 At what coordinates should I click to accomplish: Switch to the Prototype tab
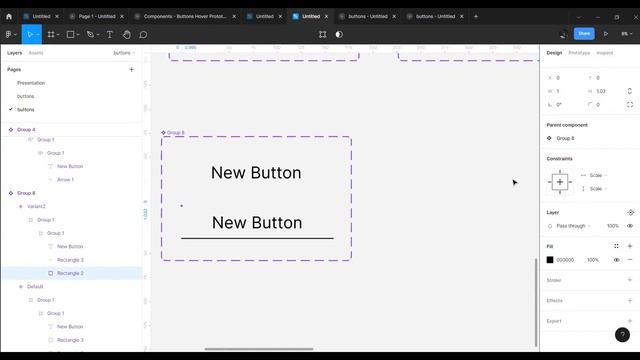(579, 53)
